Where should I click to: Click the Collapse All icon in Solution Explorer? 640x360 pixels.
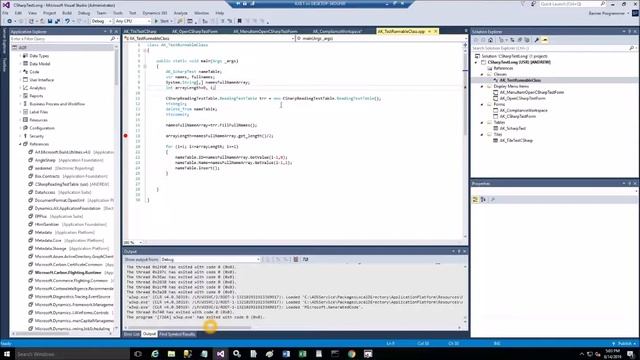click(x=520, y=40)
